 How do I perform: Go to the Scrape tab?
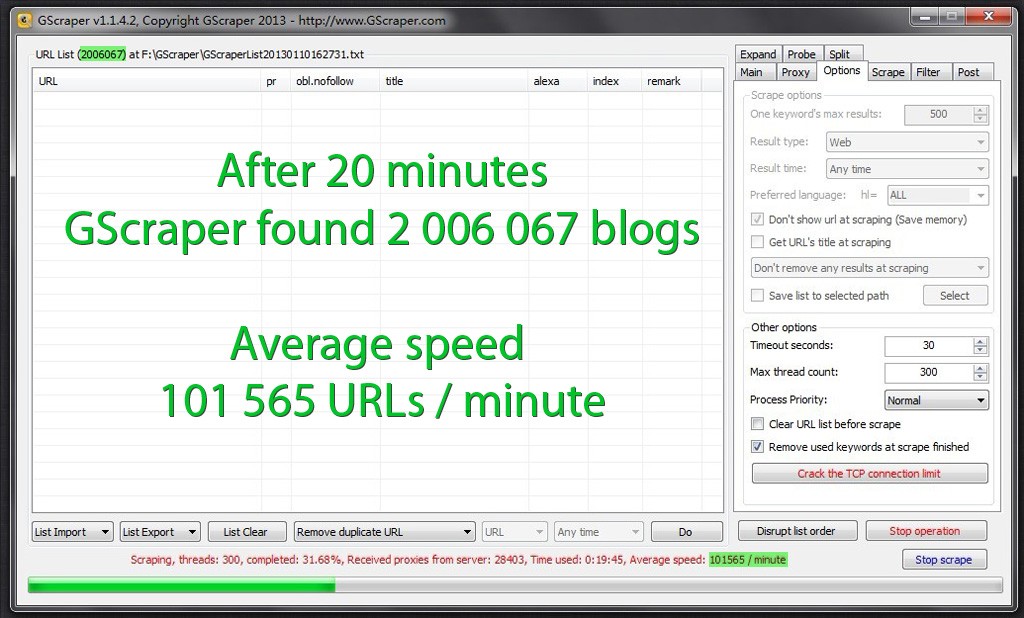tap(888, 72)
